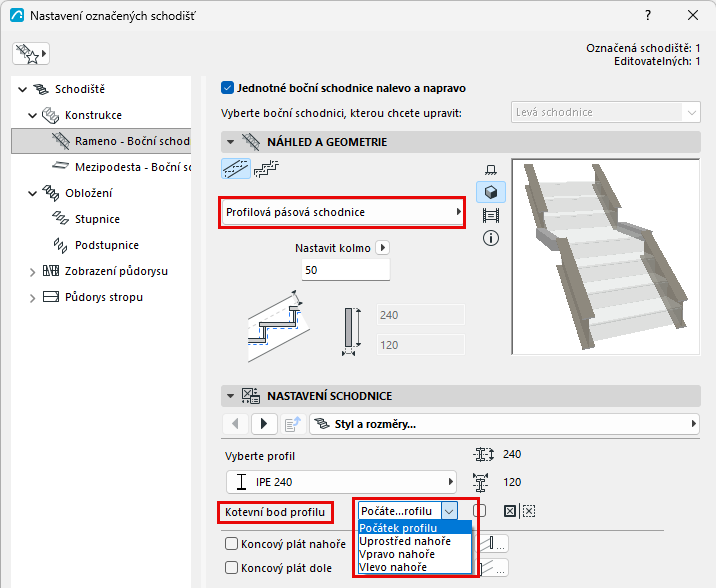Select solid crossed-box mirror icon
Viewport: 716px width, 588px height.
pos(510,511)
